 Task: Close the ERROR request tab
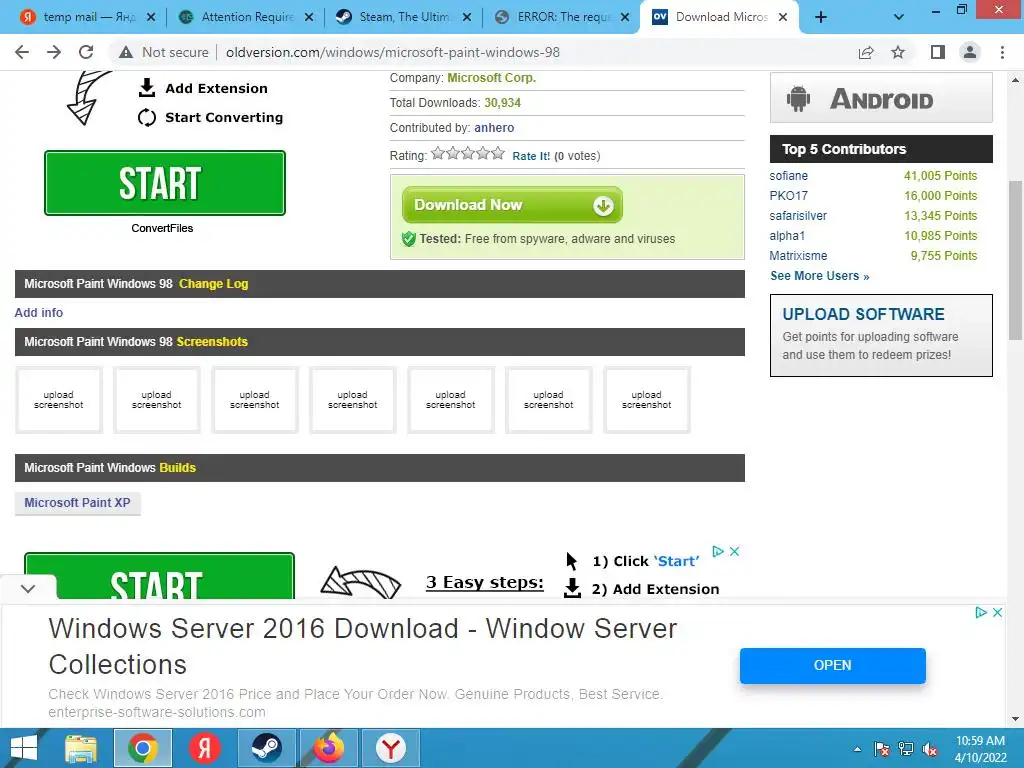point(625,18)
